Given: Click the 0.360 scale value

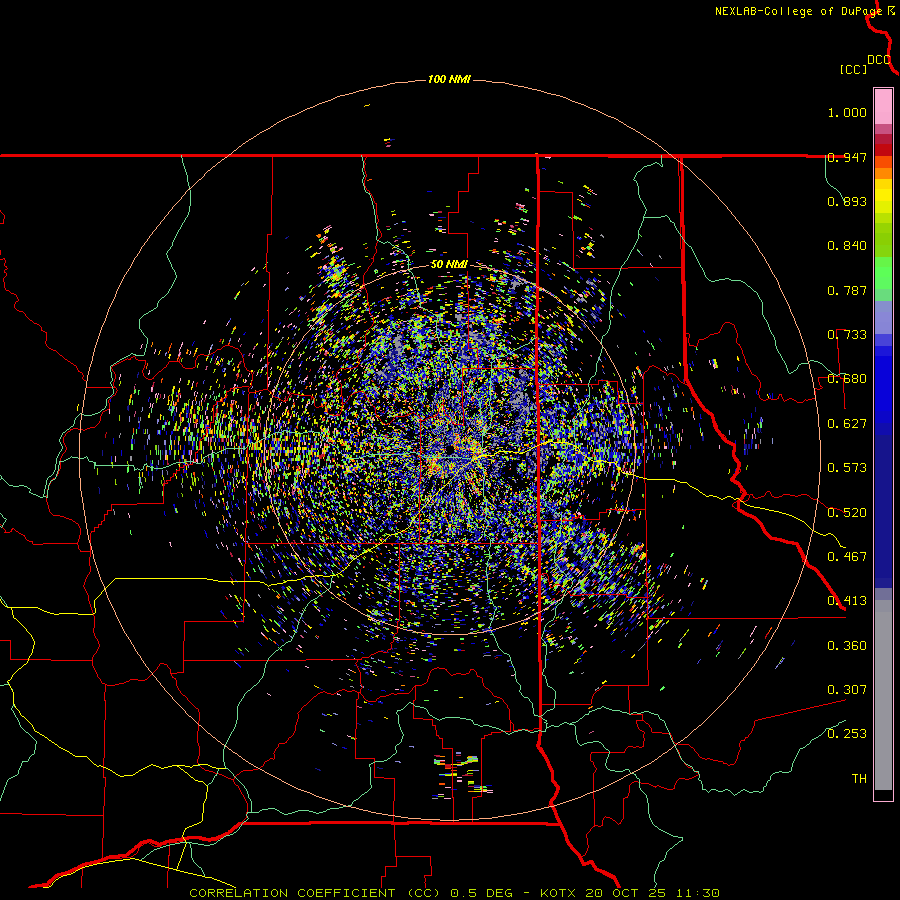Looking at the screenshot, I should [x=847, y=646].
